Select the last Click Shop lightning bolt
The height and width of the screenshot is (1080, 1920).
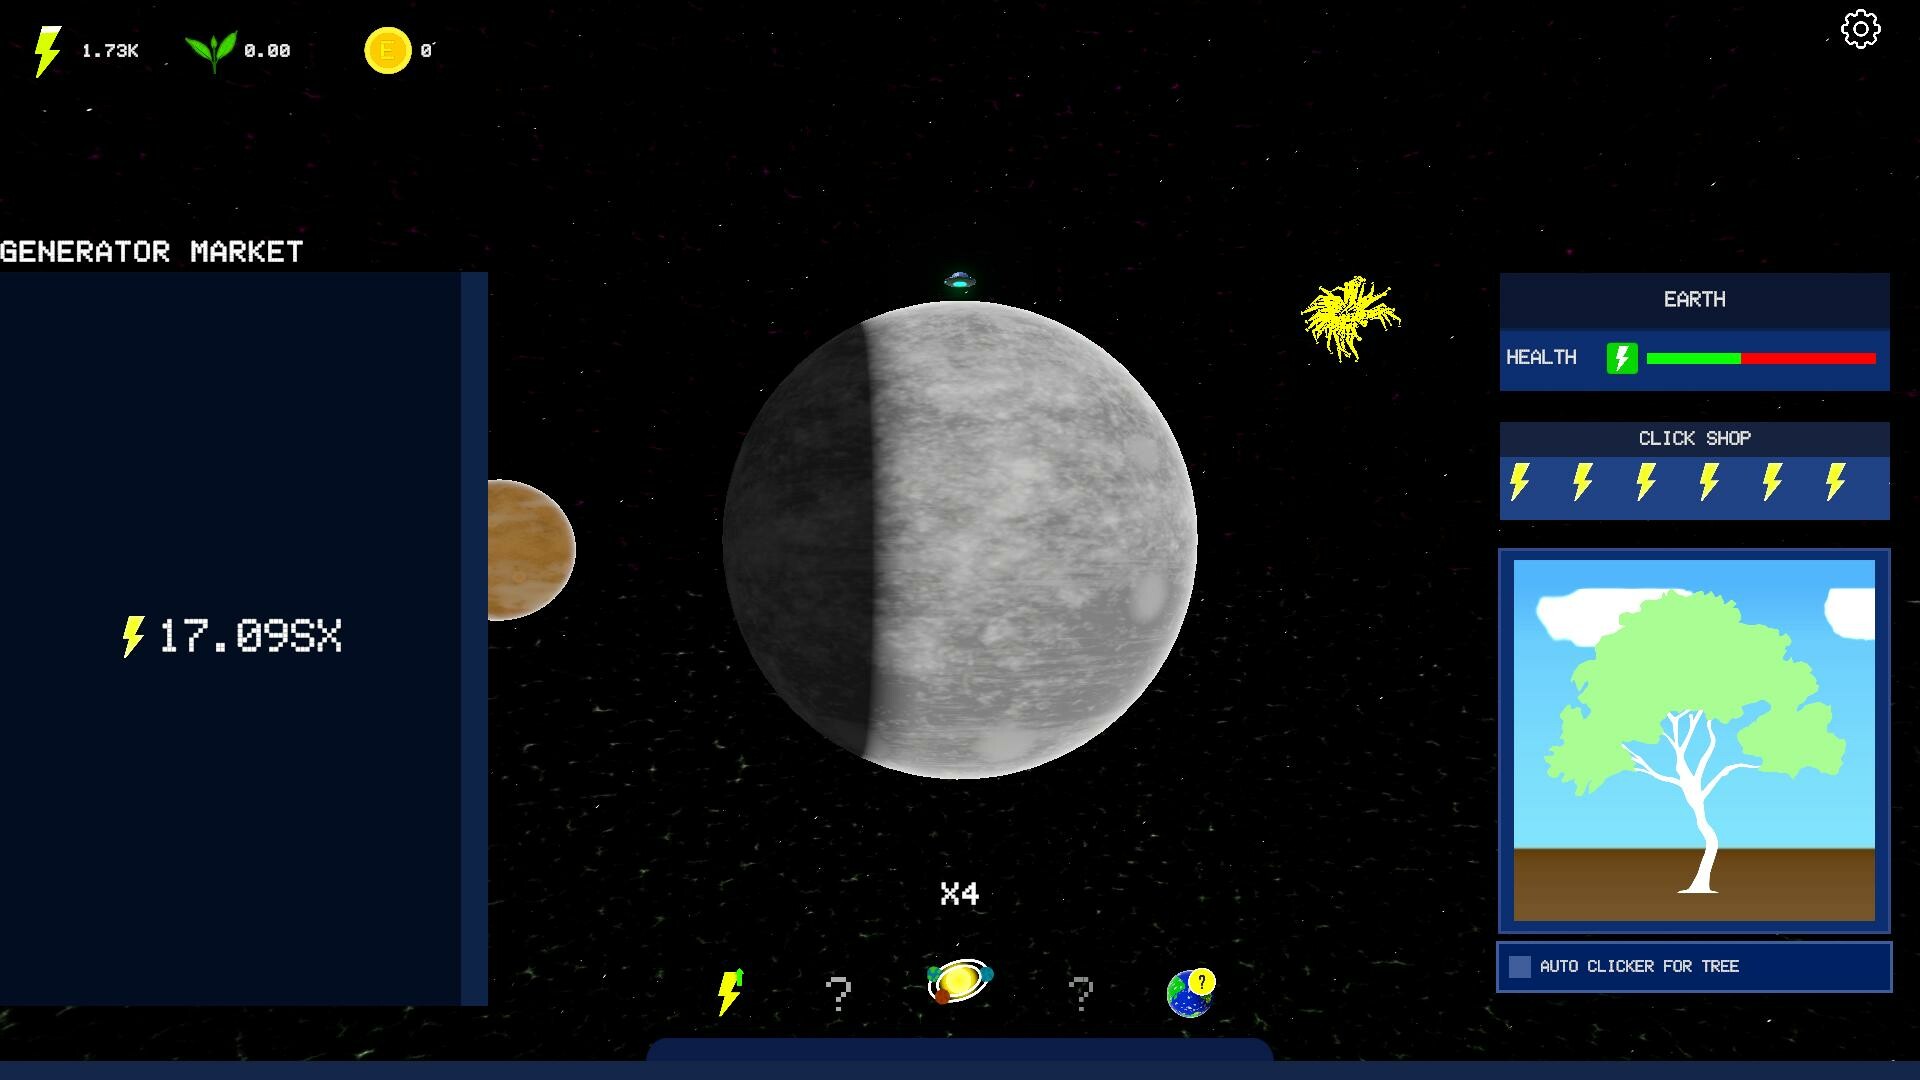1835,482
